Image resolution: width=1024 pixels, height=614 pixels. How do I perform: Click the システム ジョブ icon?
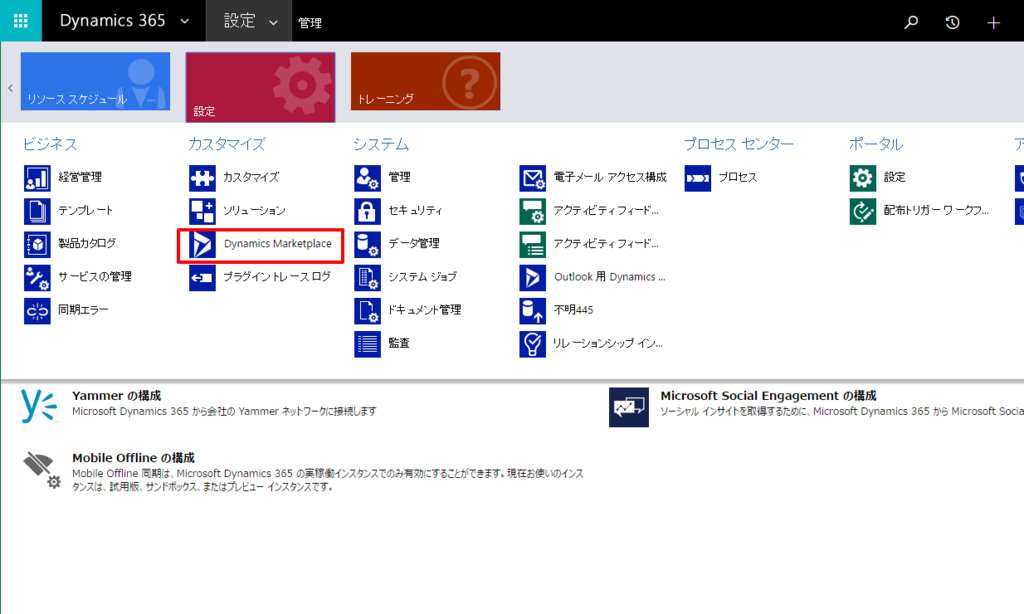[x=368, y=278]
